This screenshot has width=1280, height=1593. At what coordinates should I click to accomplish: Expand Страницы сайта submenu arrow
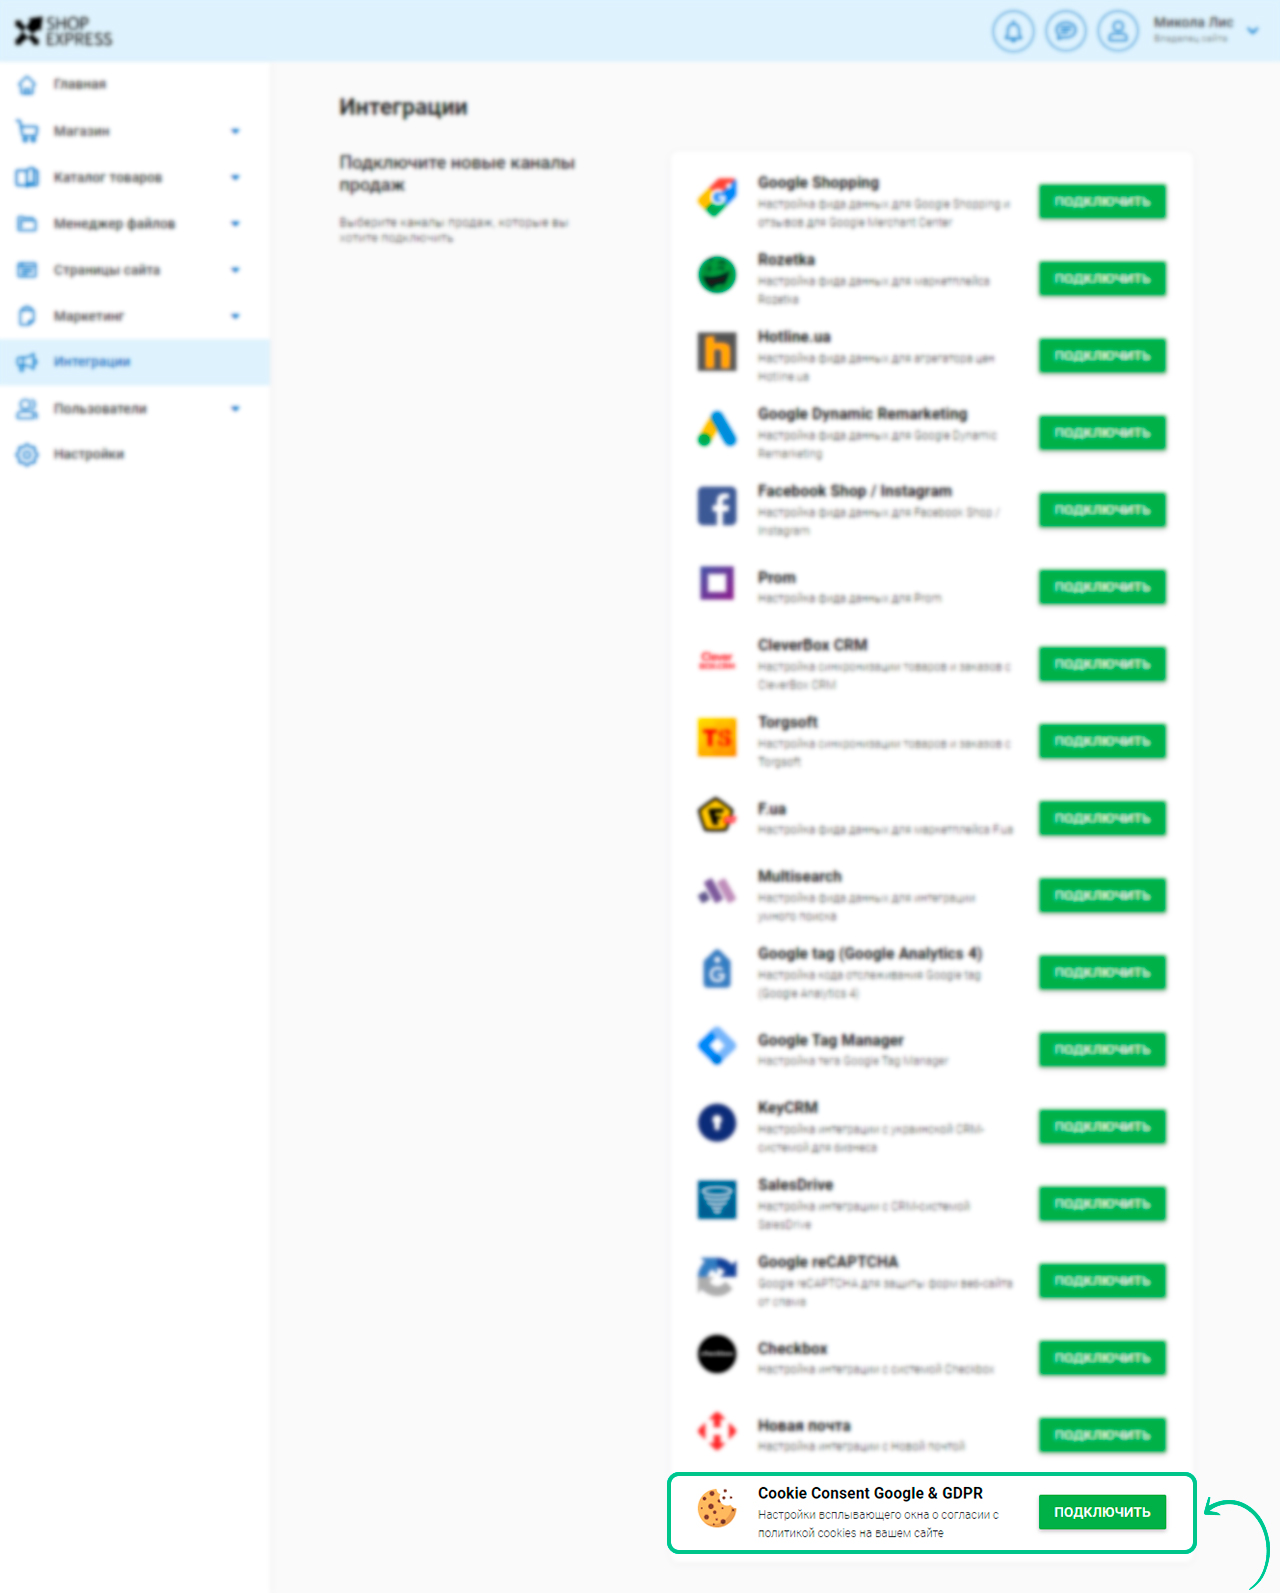pyautogui.click(x=235, y=270)
